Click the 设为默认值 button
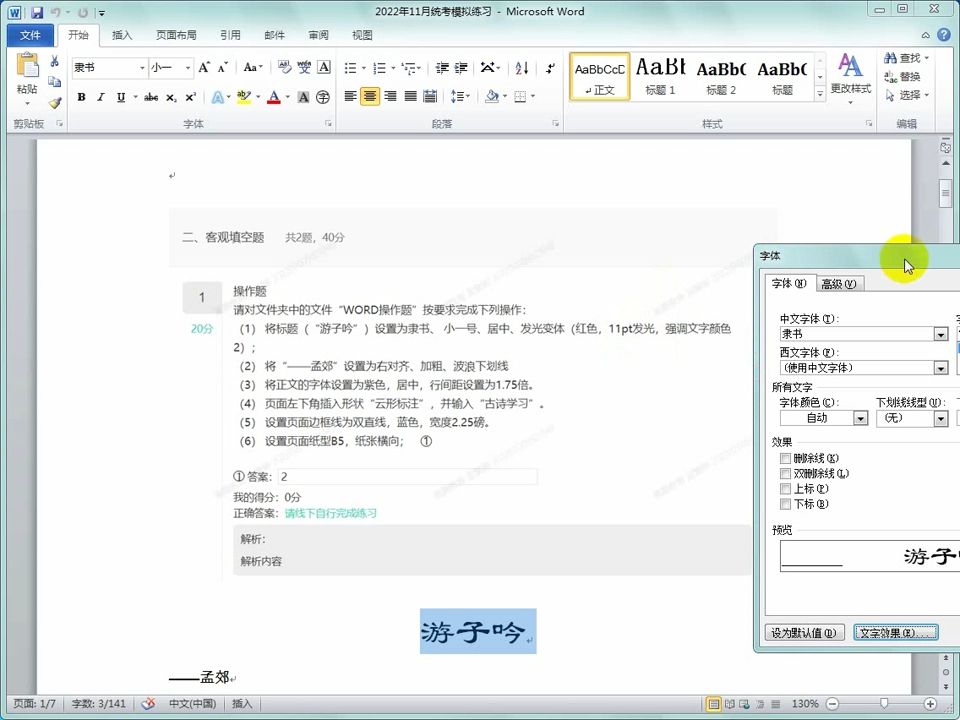 [805, 632]
